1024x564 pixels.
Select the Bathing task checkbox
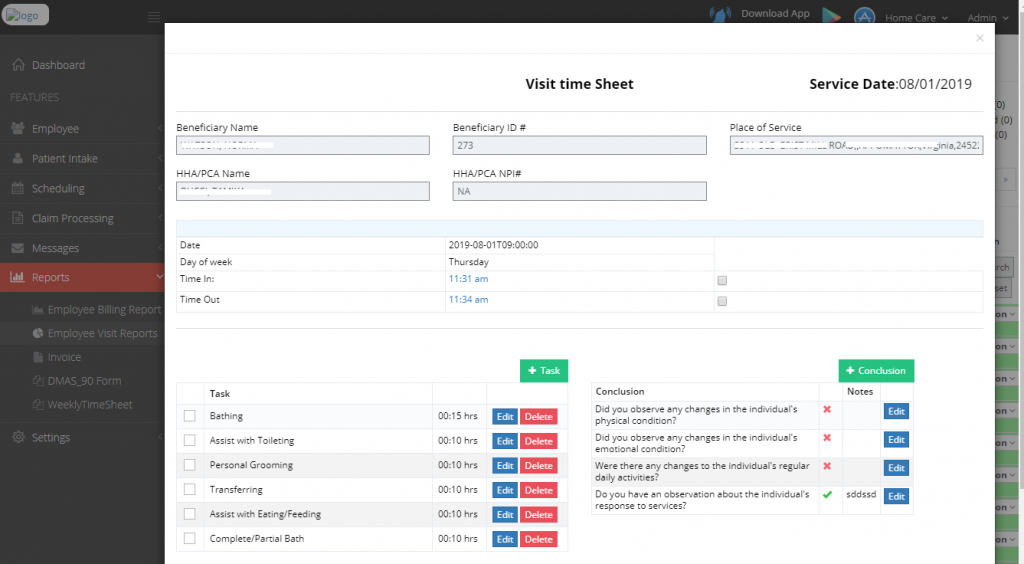coord(189,416)
